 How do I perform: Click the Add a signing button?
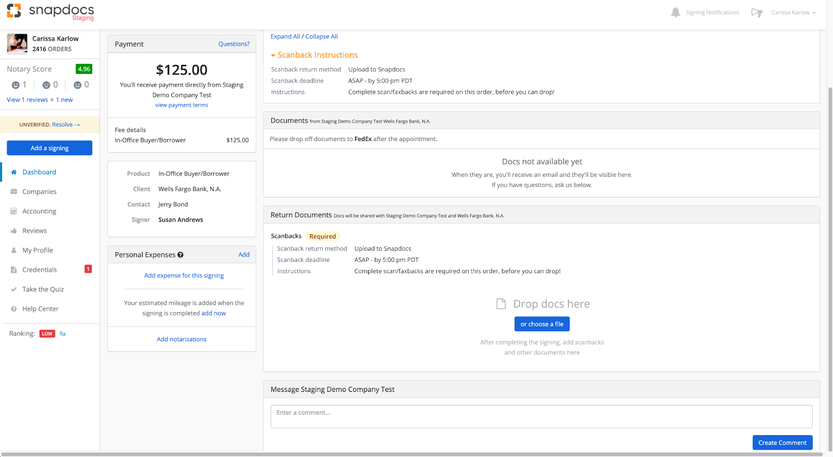49,148
